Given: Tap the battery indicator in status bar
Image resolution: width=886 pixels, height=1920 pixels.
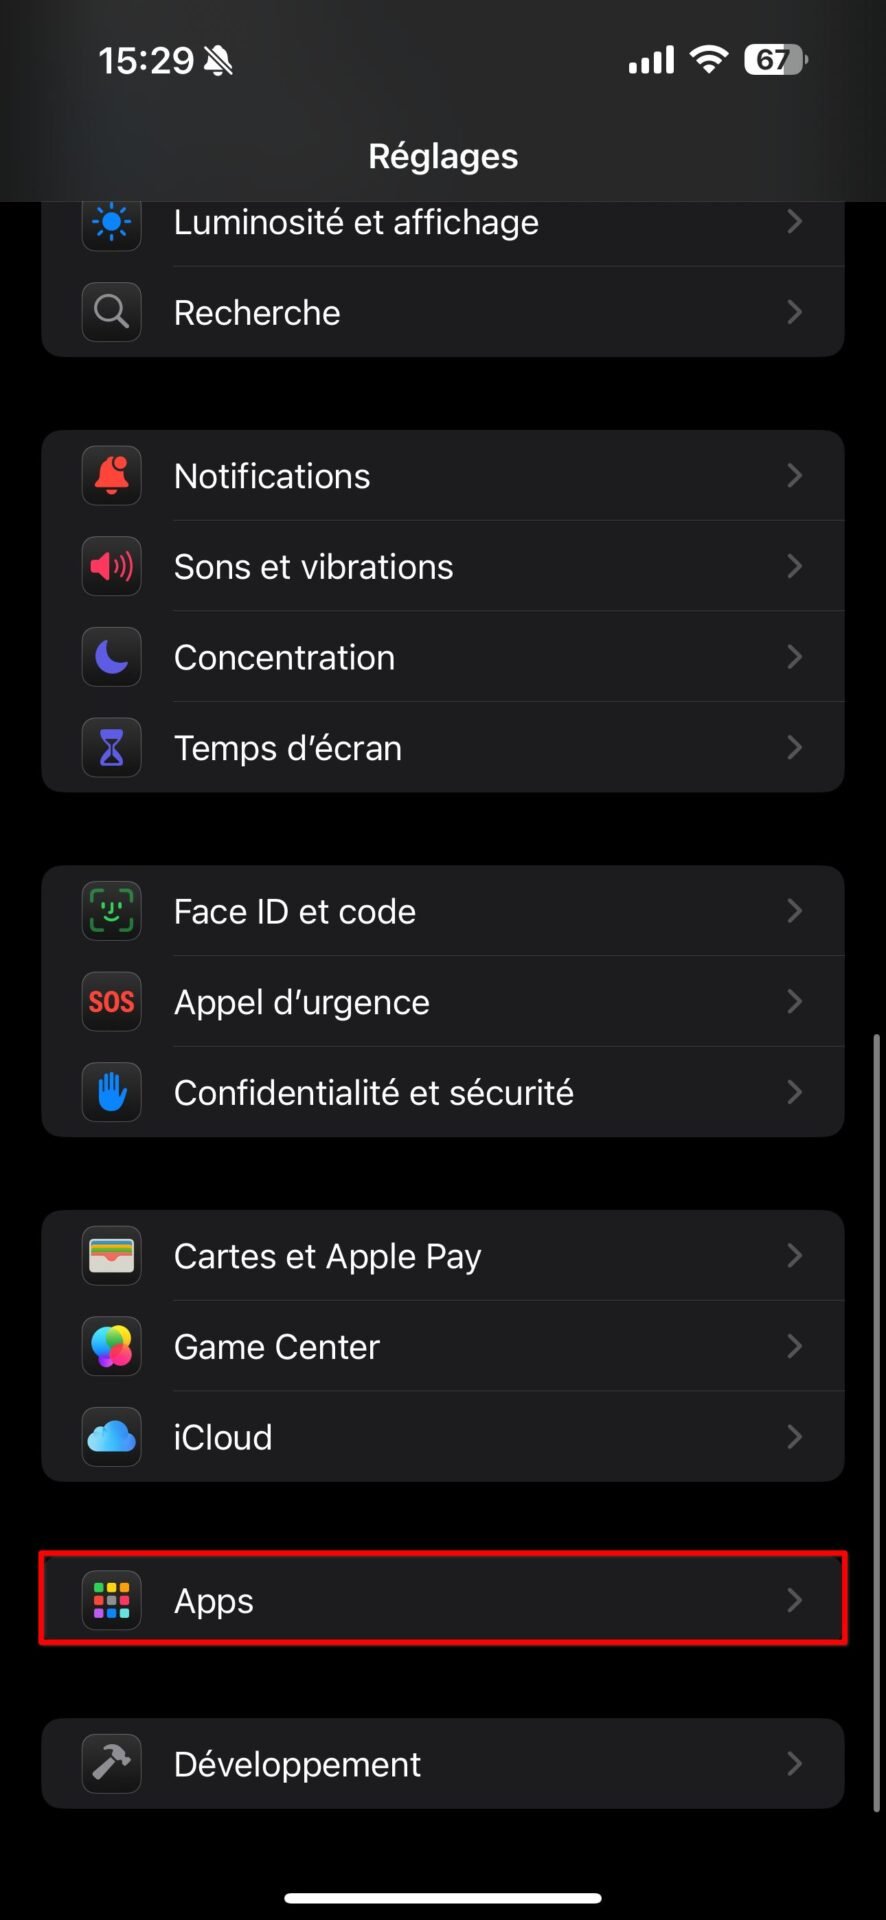Looking at the screenshot, I should pyautogui.click(x=776, y=60).
